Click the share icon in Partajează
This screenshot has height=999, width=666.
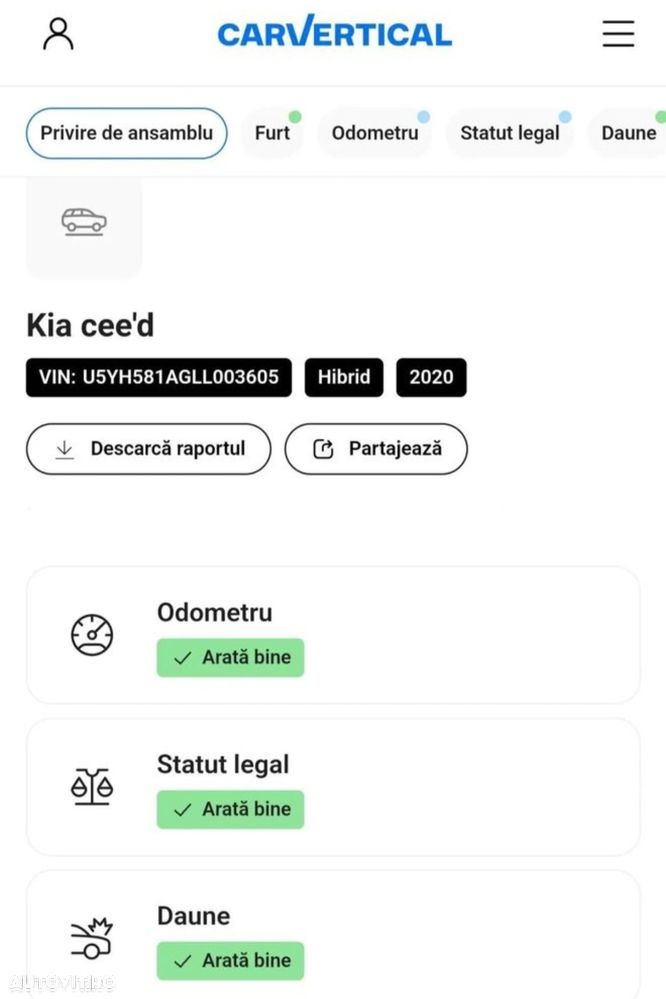pos(323,449)
